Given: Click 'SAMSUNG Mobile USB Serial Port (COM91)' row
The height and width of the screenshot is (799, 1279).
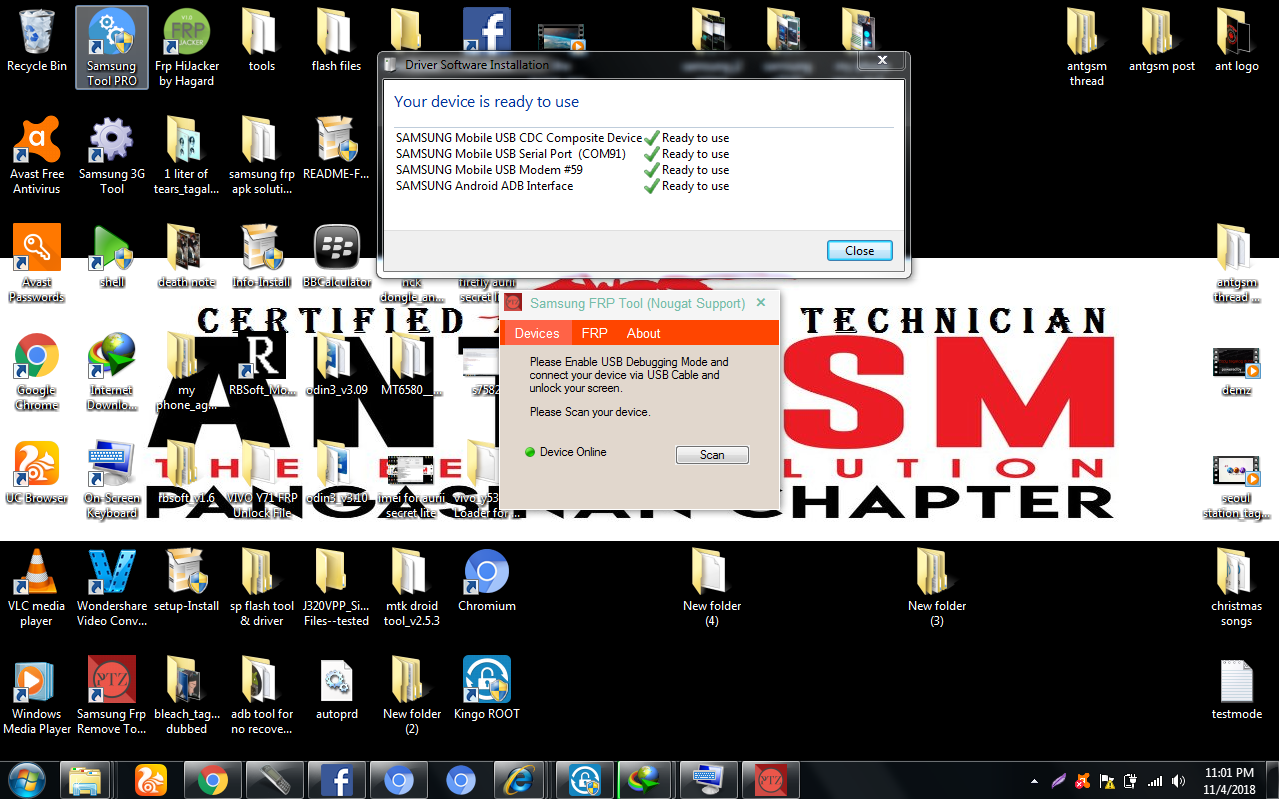Looking at the screenshot, I should (562, 154).
